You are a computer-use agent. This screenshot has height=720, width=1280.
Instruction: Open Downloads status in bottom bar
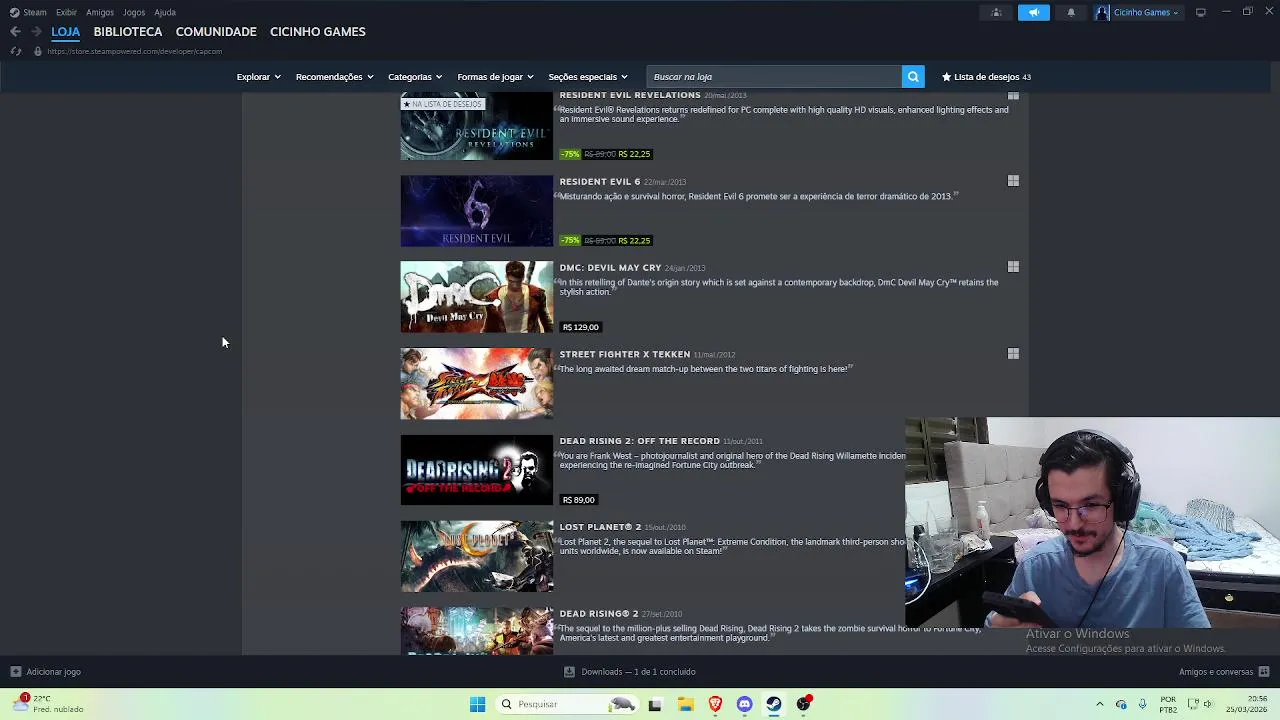click(630, 672)
